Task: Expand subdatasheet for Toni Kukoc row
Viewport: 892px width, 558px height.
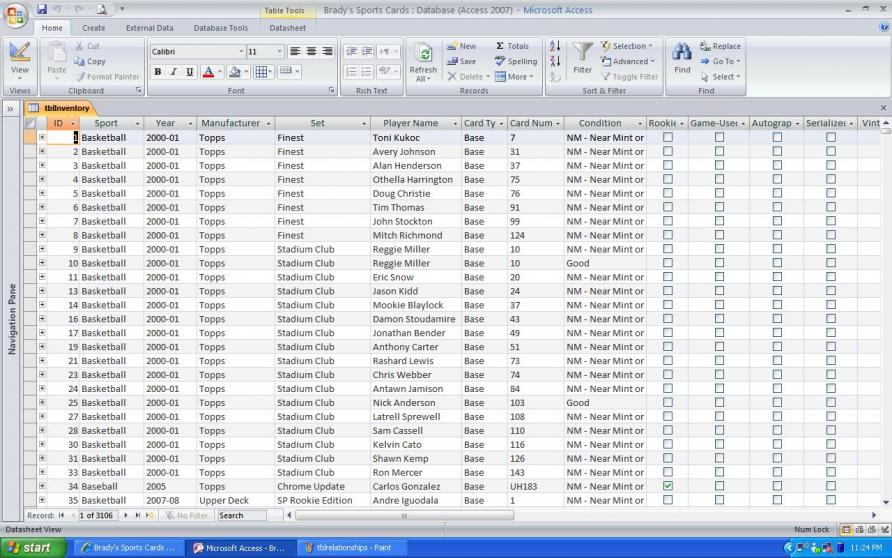Action: [x=42, y=138]
